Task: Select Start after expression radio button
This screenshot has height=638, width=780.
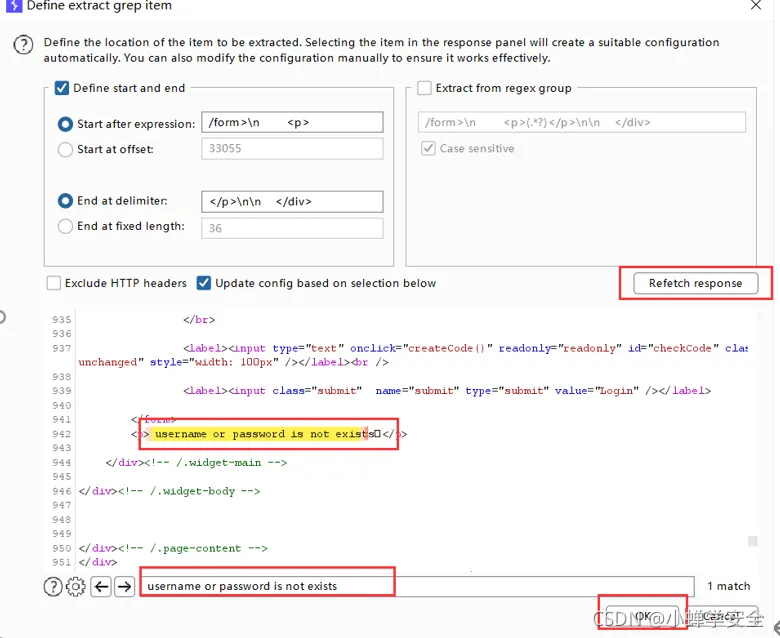Action: pos(65,124)
